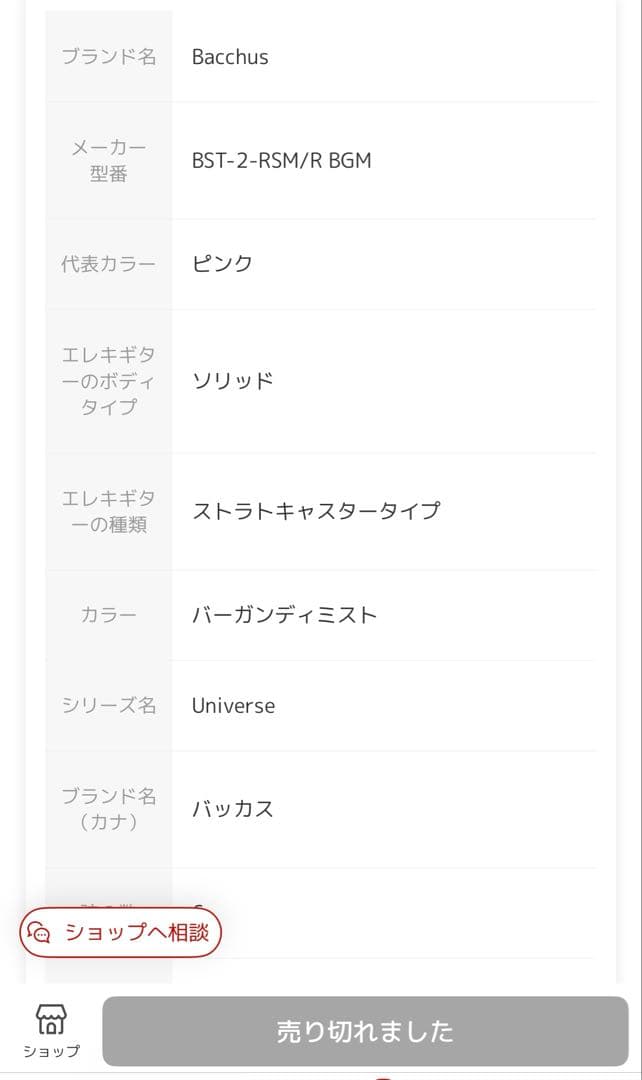Select the バッカス katakana brand value

coord(232,809)
